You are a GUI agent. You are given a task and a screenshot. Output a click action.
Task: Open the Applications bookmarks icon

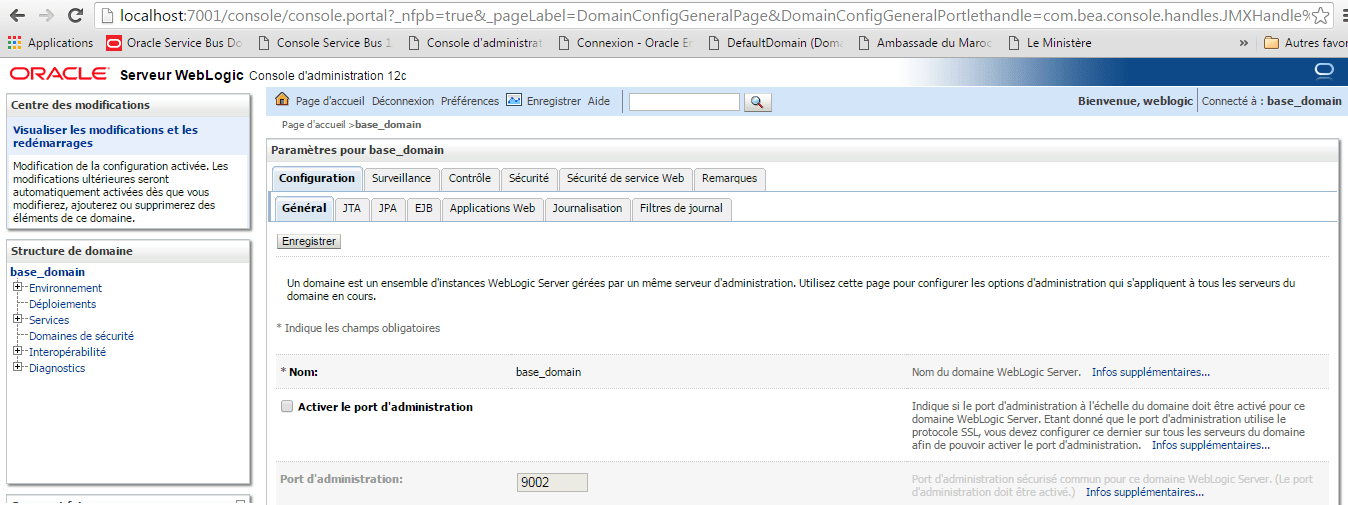[x=15, y=43]
